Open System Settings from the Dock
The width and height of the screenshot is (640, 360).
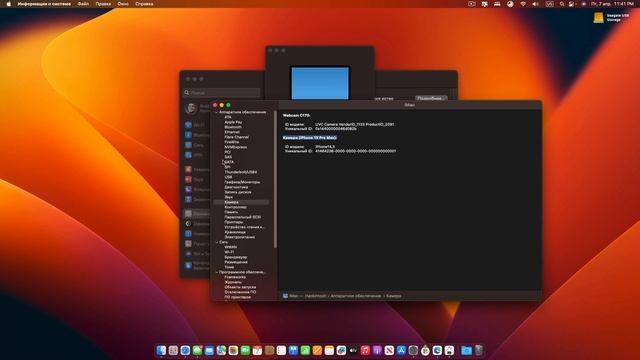413,350
